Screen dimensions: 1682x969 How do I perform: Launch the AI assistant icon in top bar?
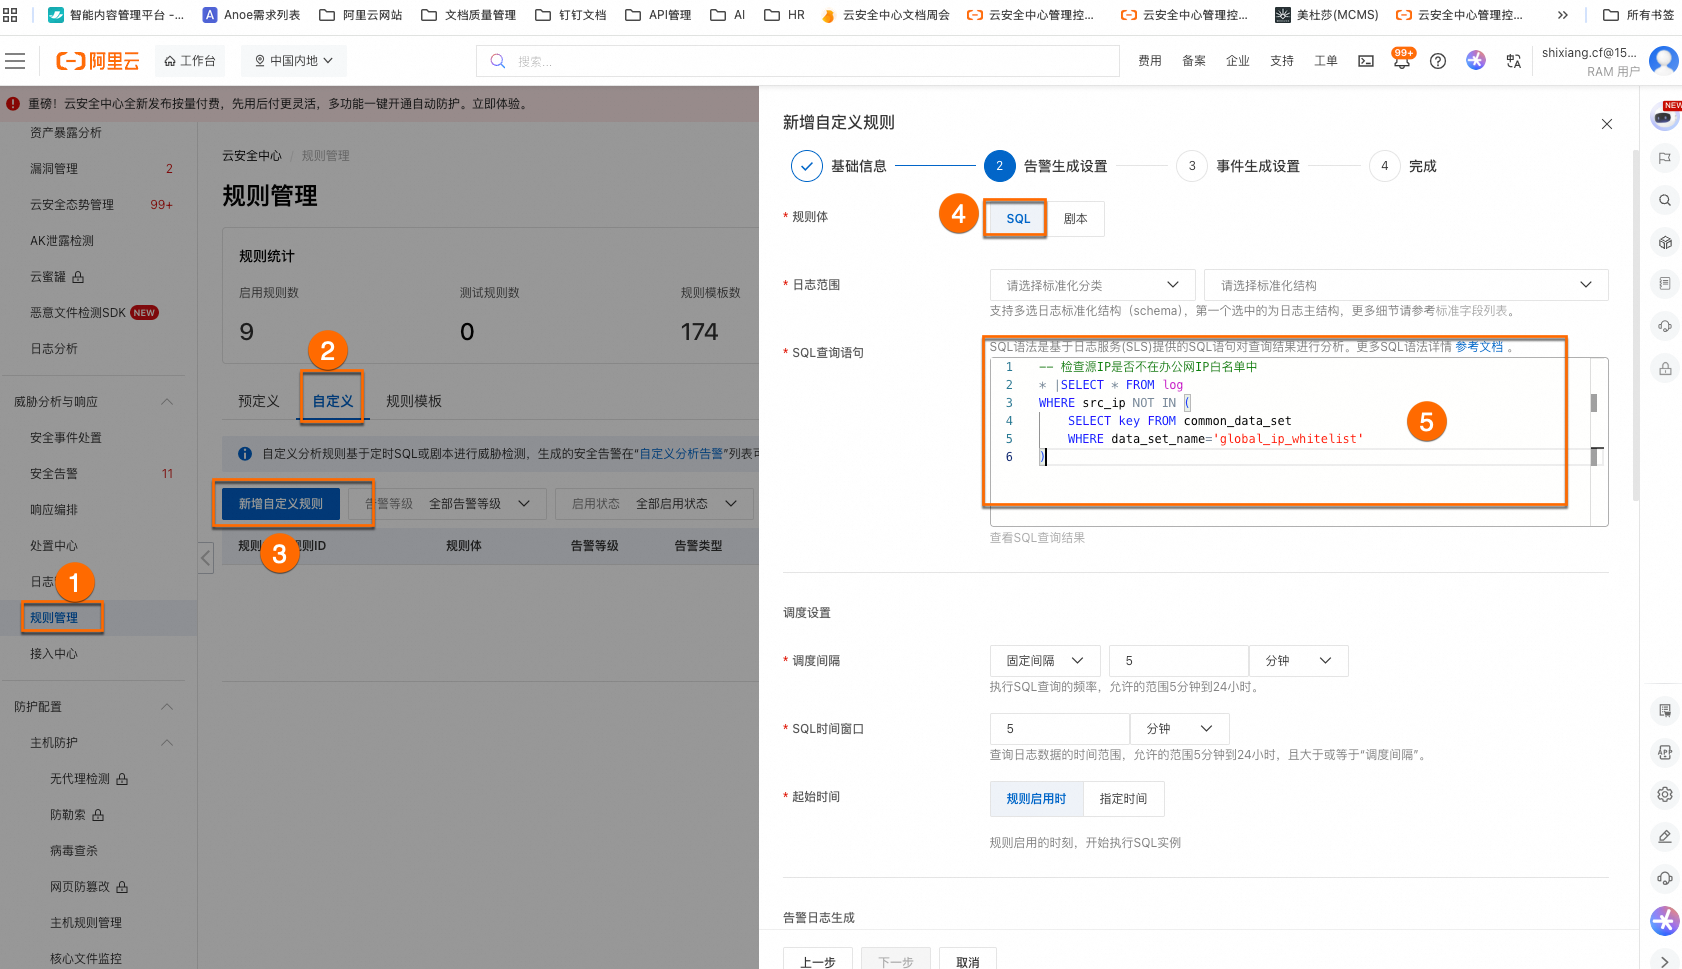(1476, 60)
